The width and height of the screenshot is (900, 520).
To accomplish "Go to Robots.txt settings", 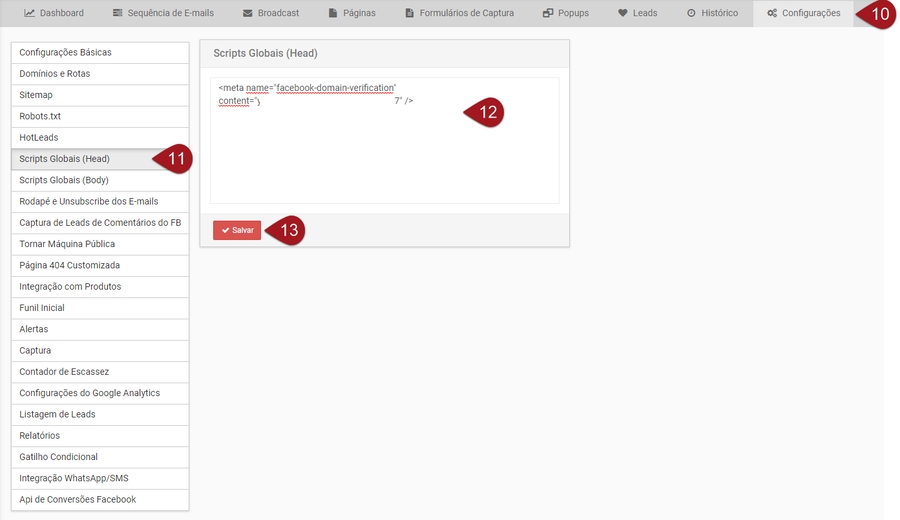I will [x=40, y=116].
